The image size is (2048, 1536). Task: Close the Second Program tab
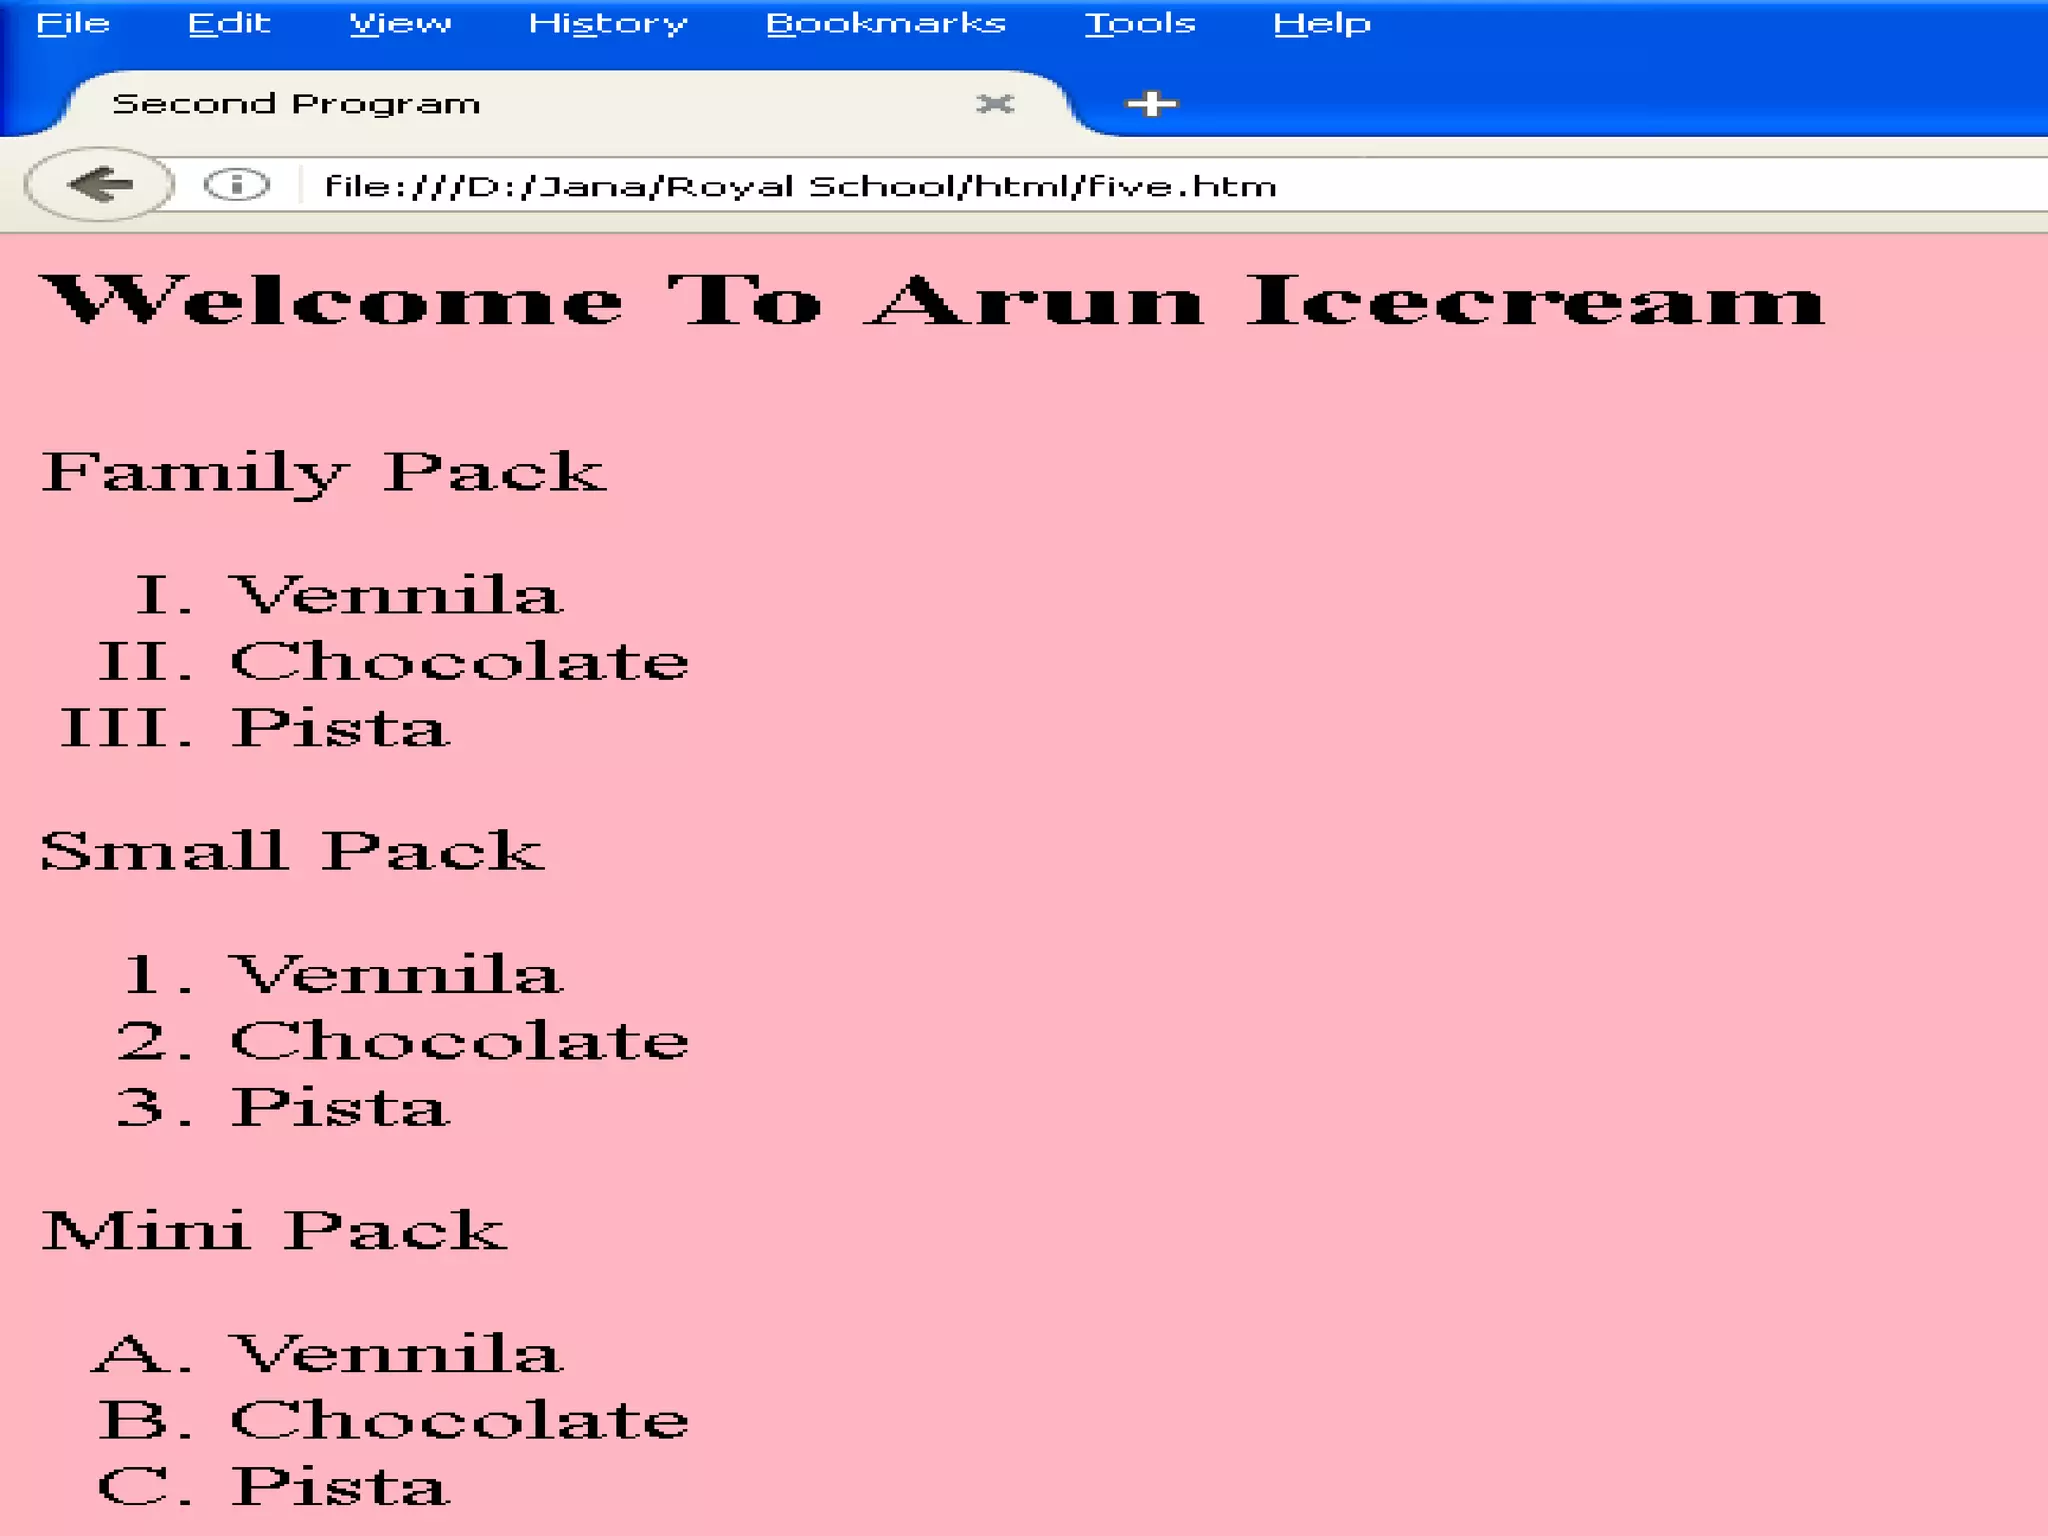[994, 104]
